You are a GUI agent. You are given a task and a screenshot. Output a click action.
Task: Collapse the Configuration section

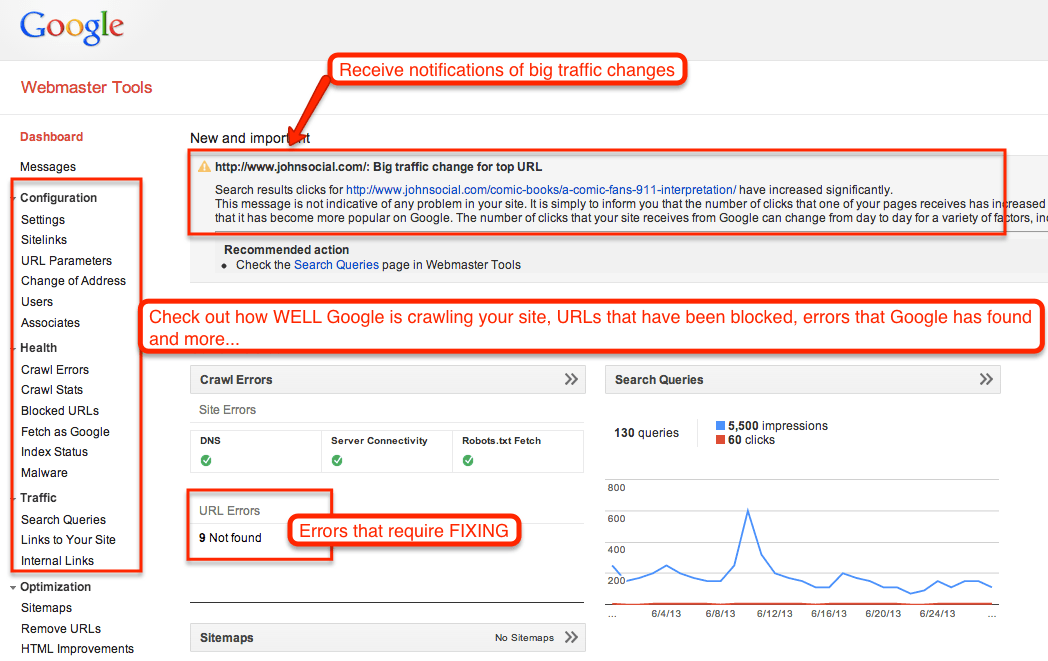point(13,198)
